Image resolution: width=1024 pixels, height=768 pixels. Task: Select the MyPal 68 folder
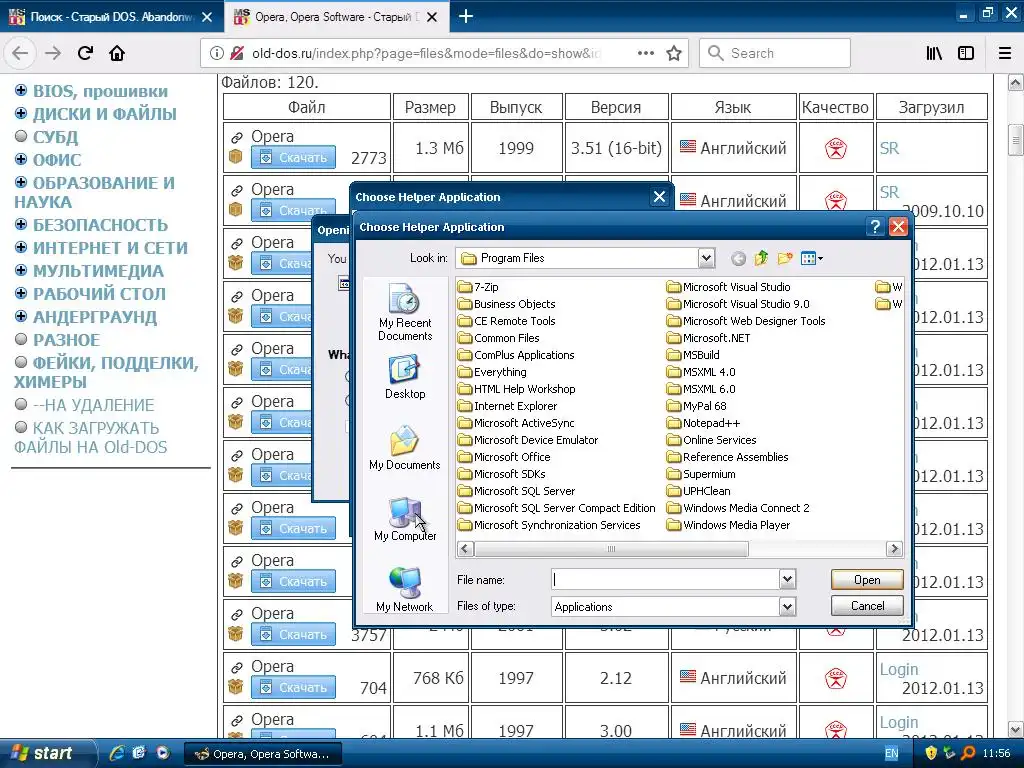[x=696, y=406]
